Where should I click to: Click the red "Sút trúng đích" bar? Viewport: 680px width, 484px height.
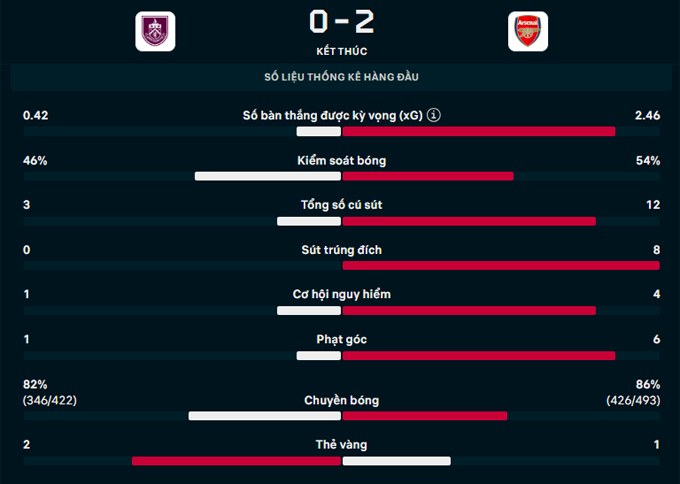pyautogui.click(x=501, y=266)
